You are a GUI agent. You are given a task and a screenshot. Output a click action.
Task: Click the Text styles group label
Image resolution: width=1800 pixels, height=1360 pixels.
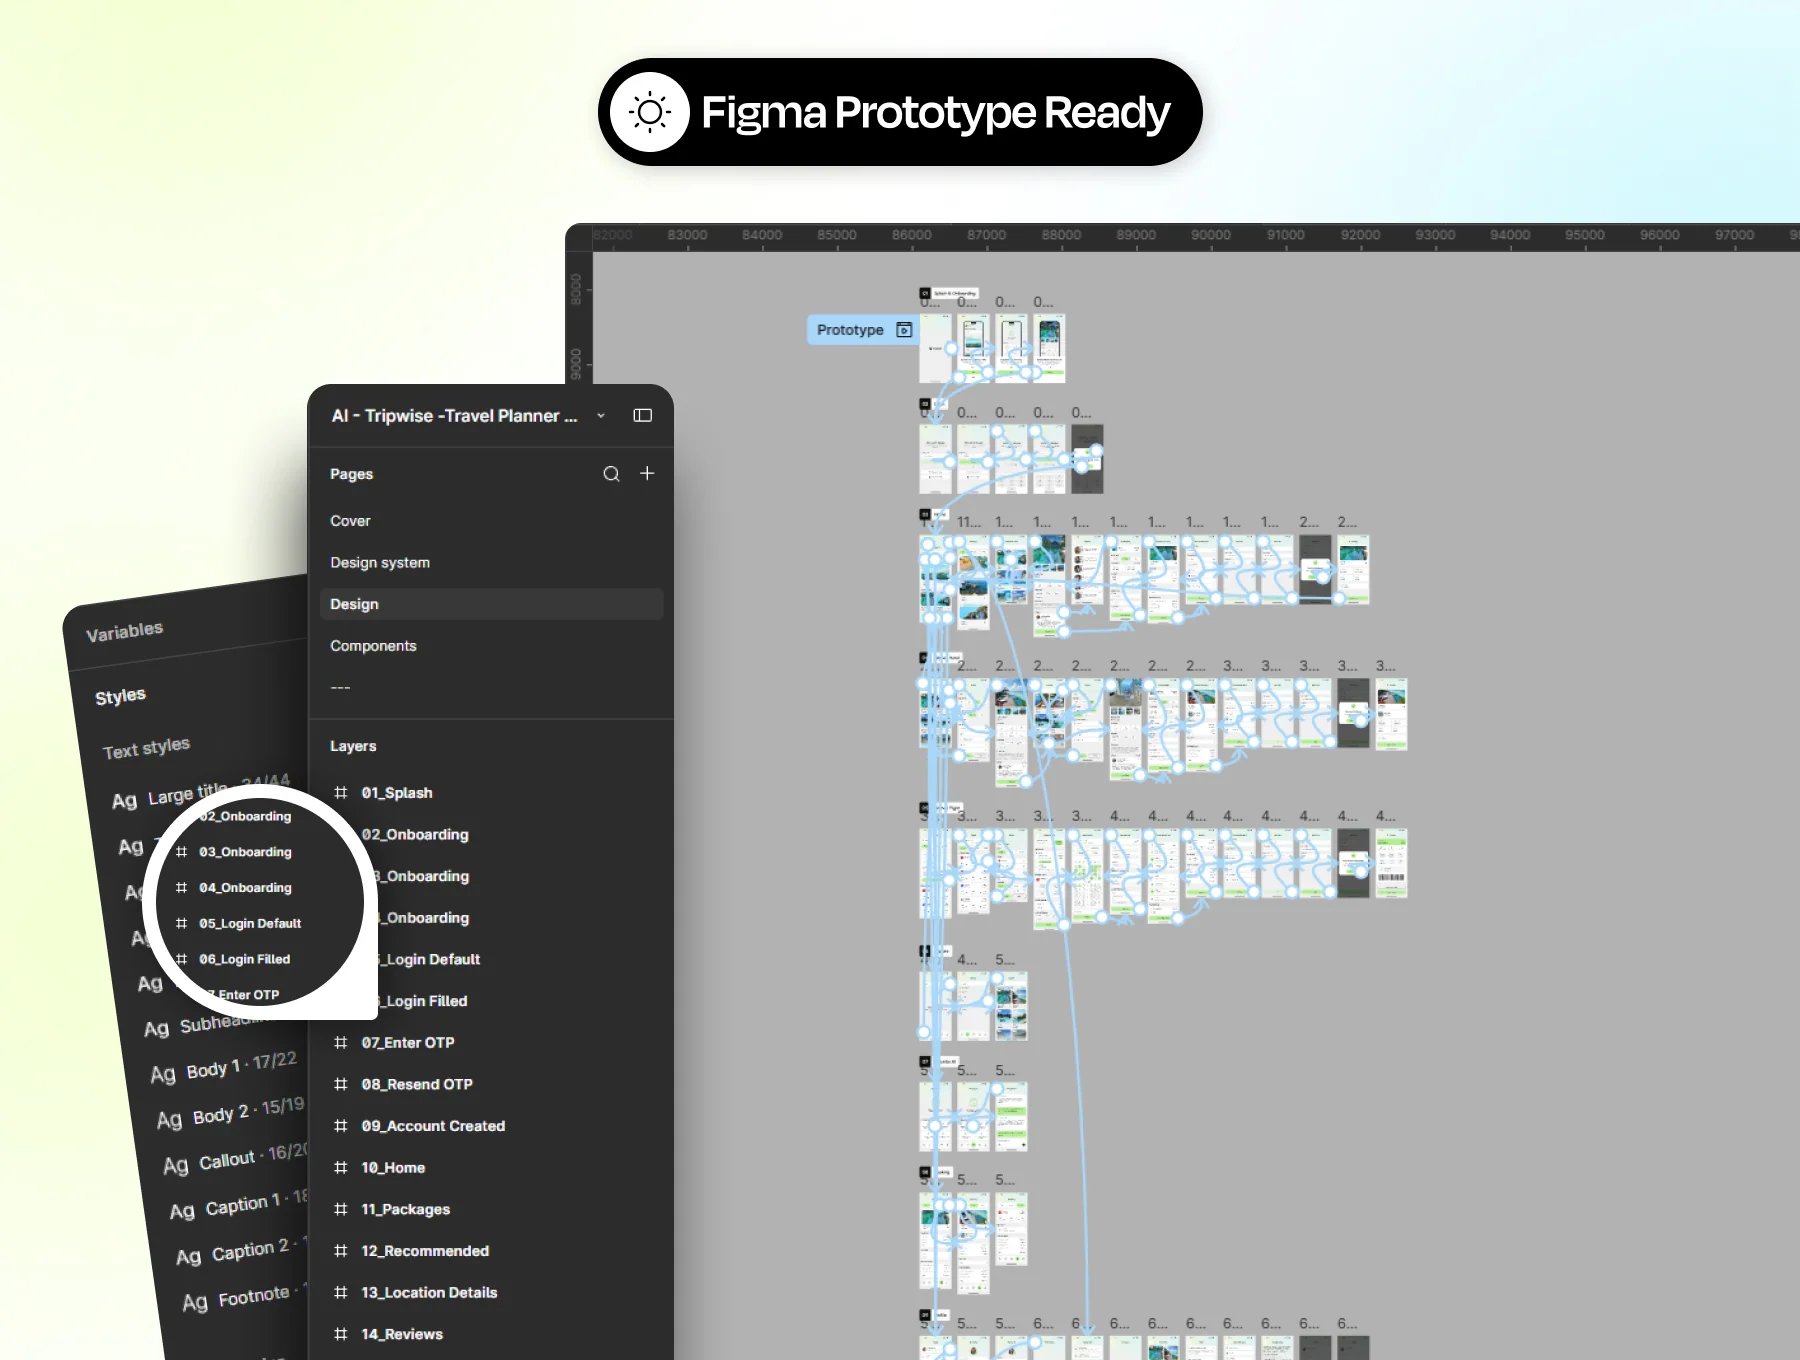tap(146, 748)
